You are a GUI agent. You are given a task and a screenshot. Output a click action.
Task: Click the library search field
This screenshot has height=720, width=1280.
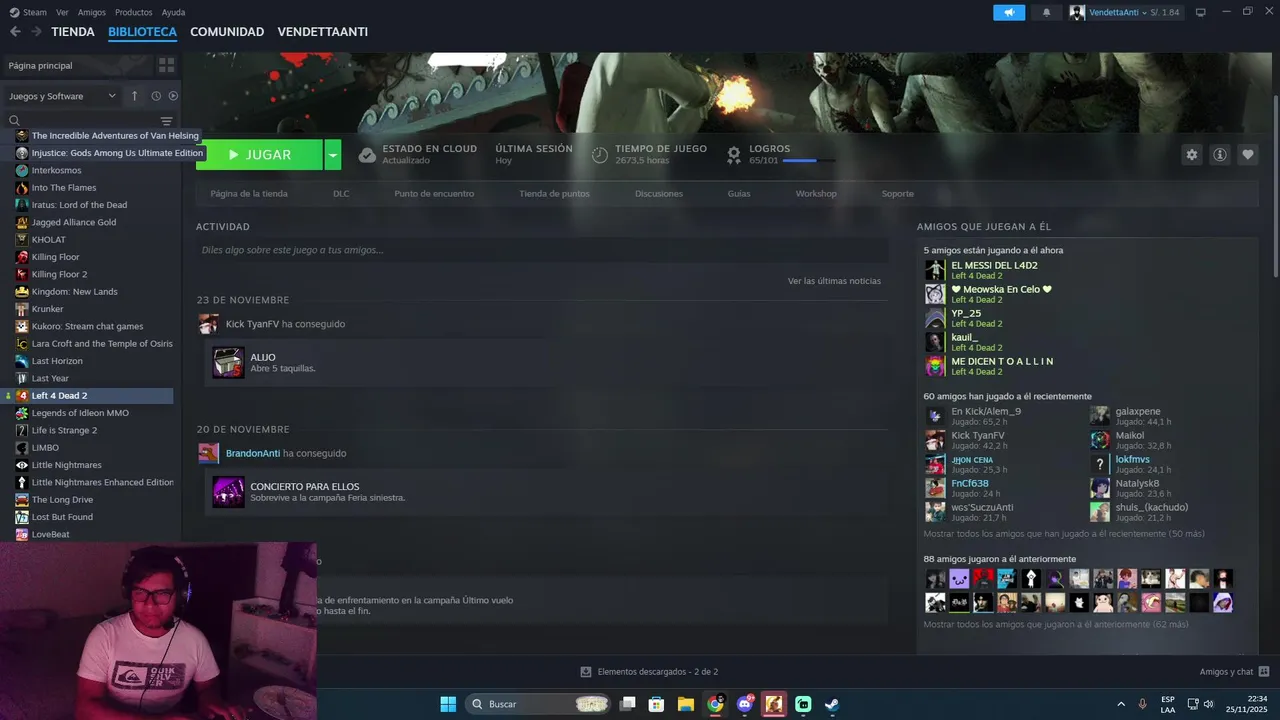(x=82, y=121)
